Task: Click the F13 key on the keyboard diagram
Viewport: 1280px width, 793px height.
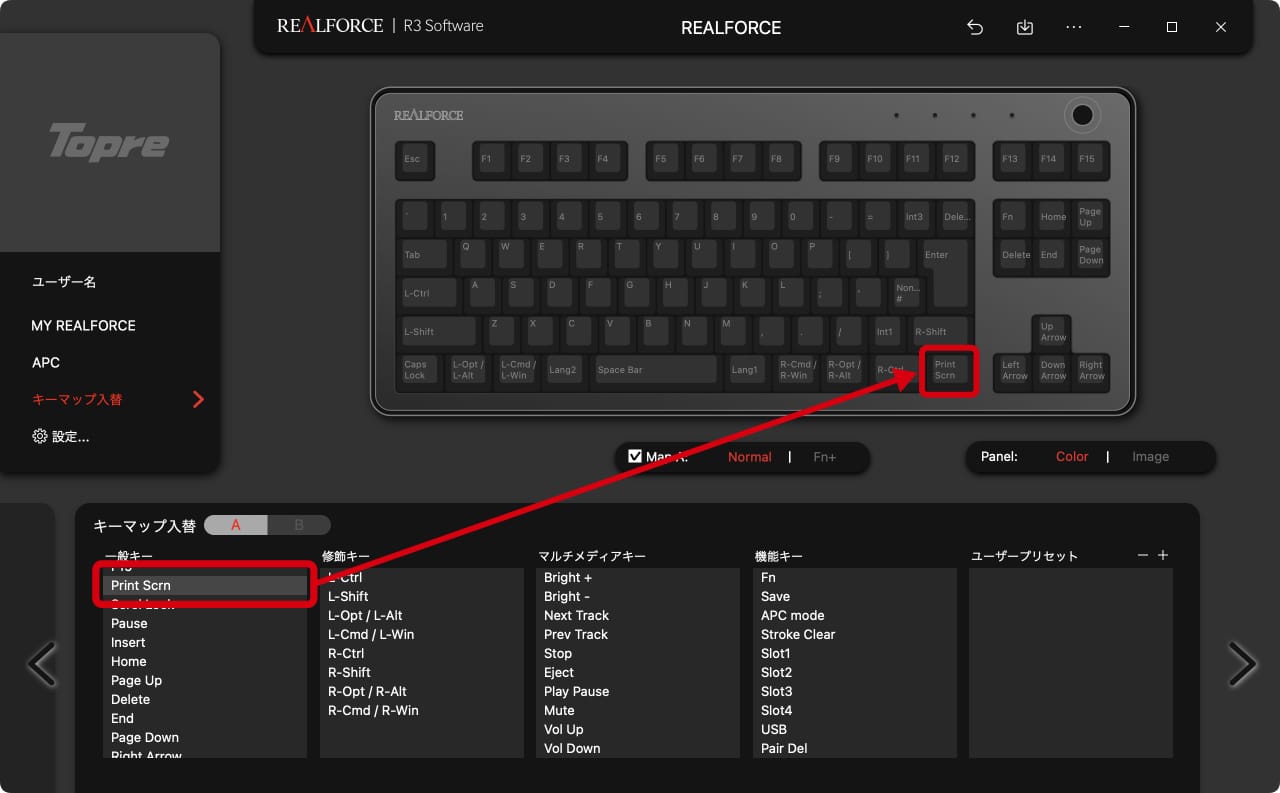Action: pyautogui.click(x=1011, y=160)
